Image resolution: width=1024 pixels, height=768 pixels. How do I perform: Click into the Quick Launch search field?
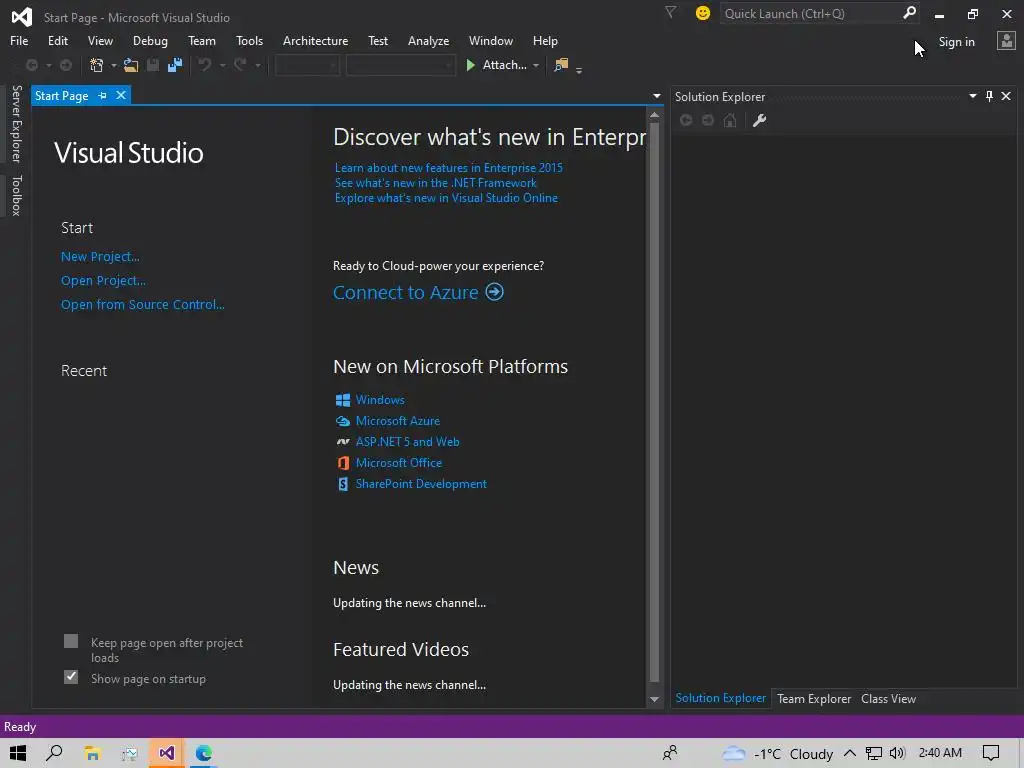pyautogui.click(x=810, y=13)
